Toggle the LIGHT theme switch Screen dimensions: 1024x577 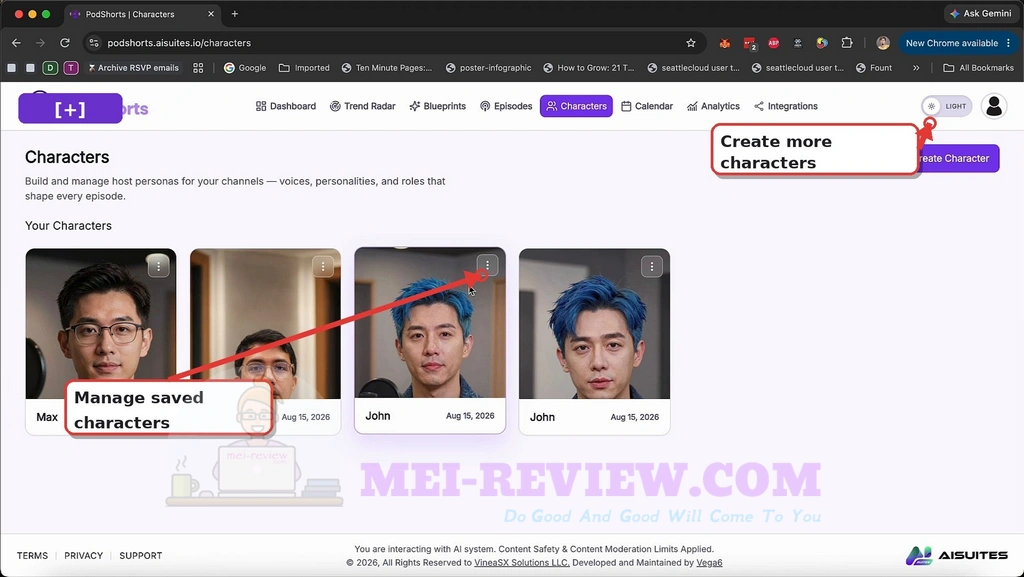pyautogui.click(x=946, y=106)
